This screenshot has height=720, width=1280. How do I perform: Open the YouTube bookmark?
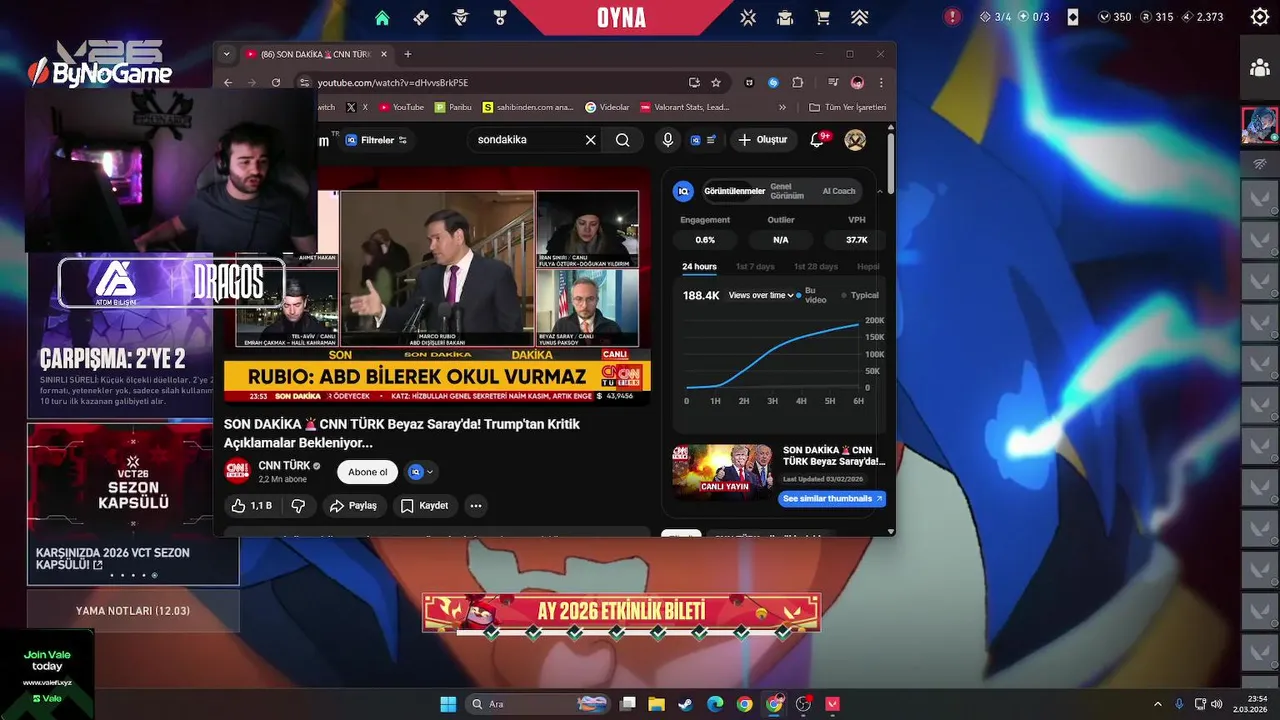(x=402, y=107)
